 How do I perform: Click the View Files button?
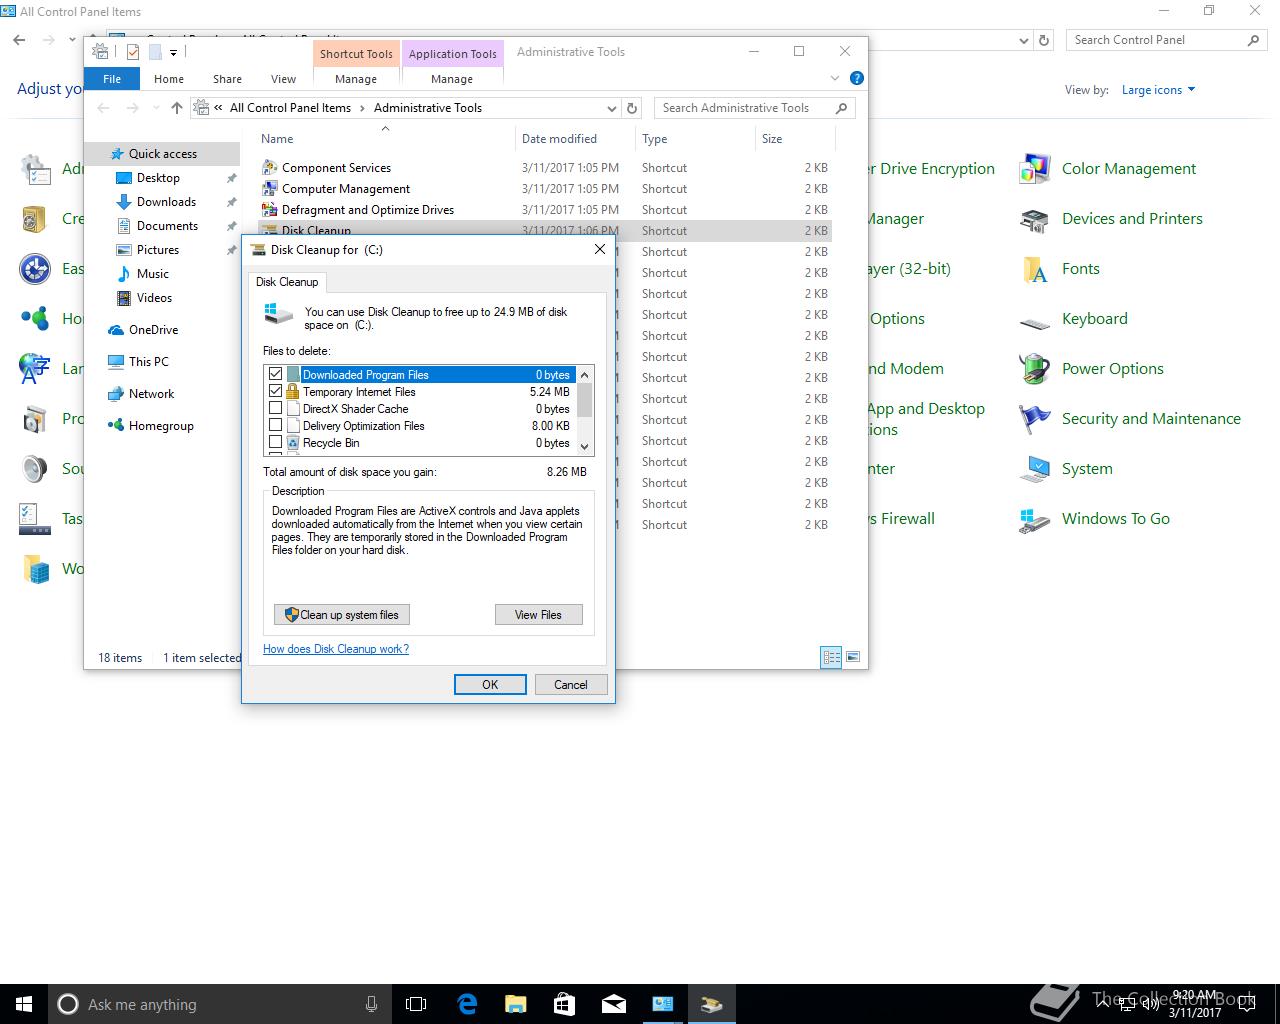pos(539,615)
